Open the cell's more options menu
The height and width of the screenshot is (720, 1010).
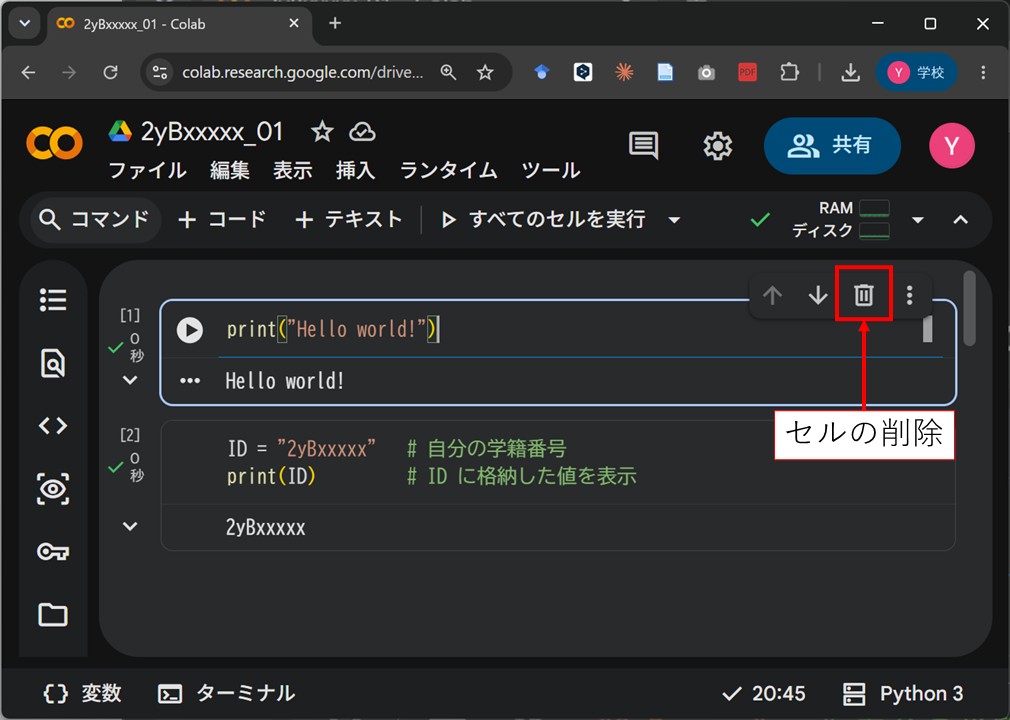[x=910, y=296]
